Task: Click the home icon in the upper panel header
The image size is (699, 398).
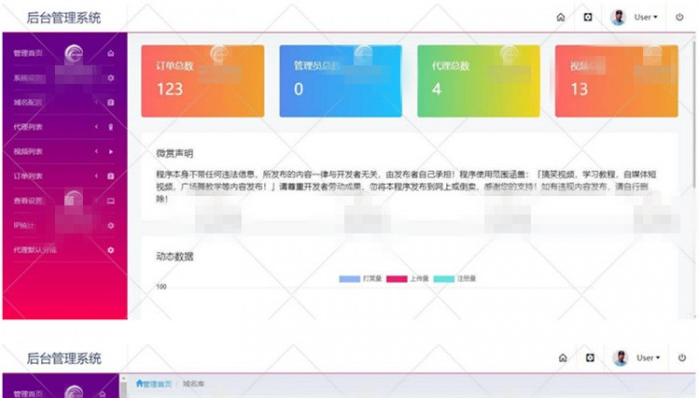Action: click(x=560, y=17)
